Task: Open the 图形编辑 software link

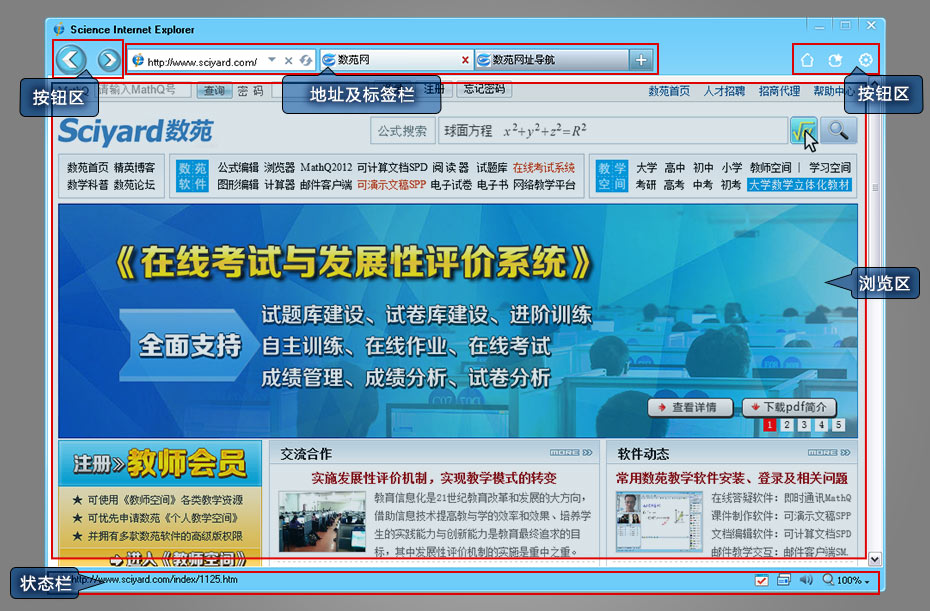Action: [238, 185]
